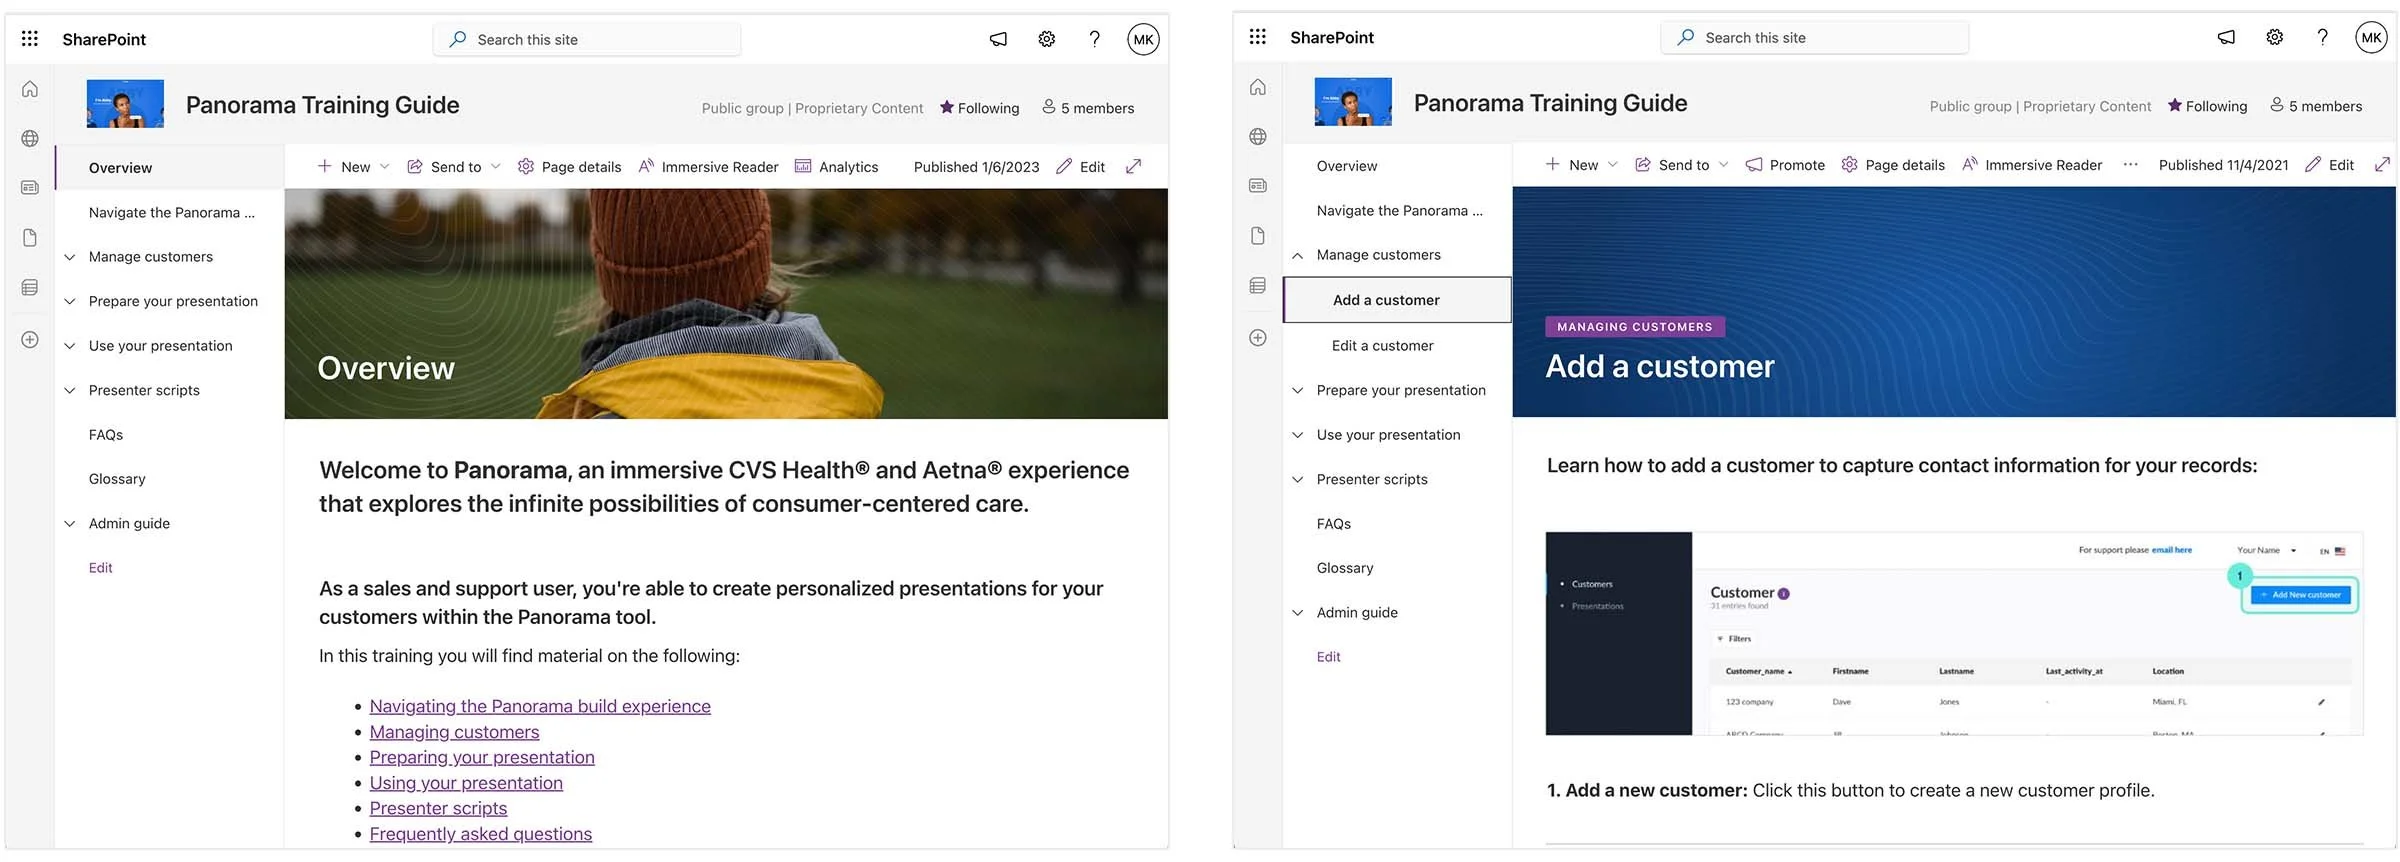The height and width of the screenshot is (862, 2400).
Task: Select Add a customer nav item
Action: (x=1397, y=299)
